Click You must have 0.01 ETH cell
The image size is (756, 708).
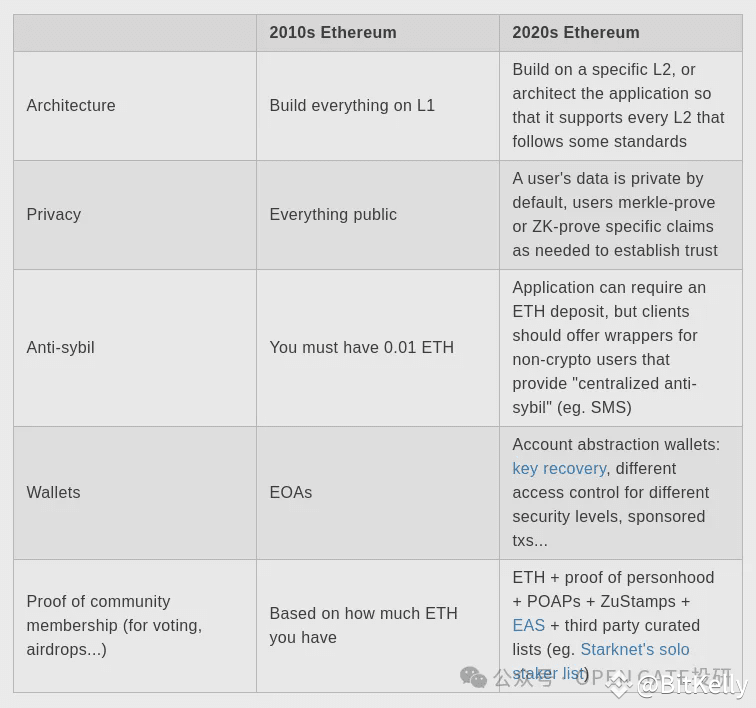pos(378,348)
